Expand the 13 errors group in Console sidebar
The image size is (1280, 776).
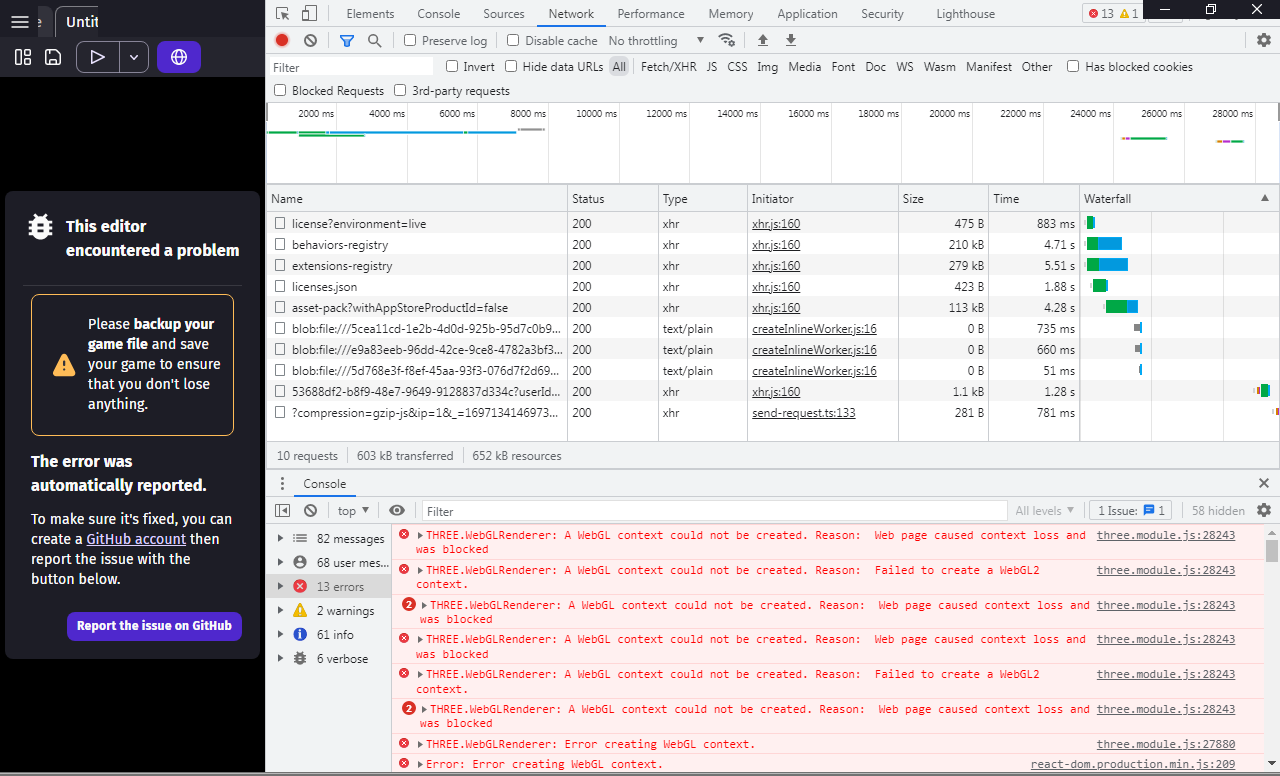pos(281,587)
